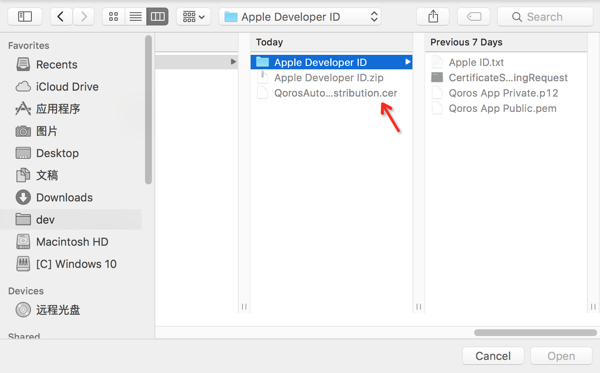Image resolution: width=600 pixels, height=373 pixels.
Task: Expand Apple Developer ID folder arrow
Action: point(408,62)
